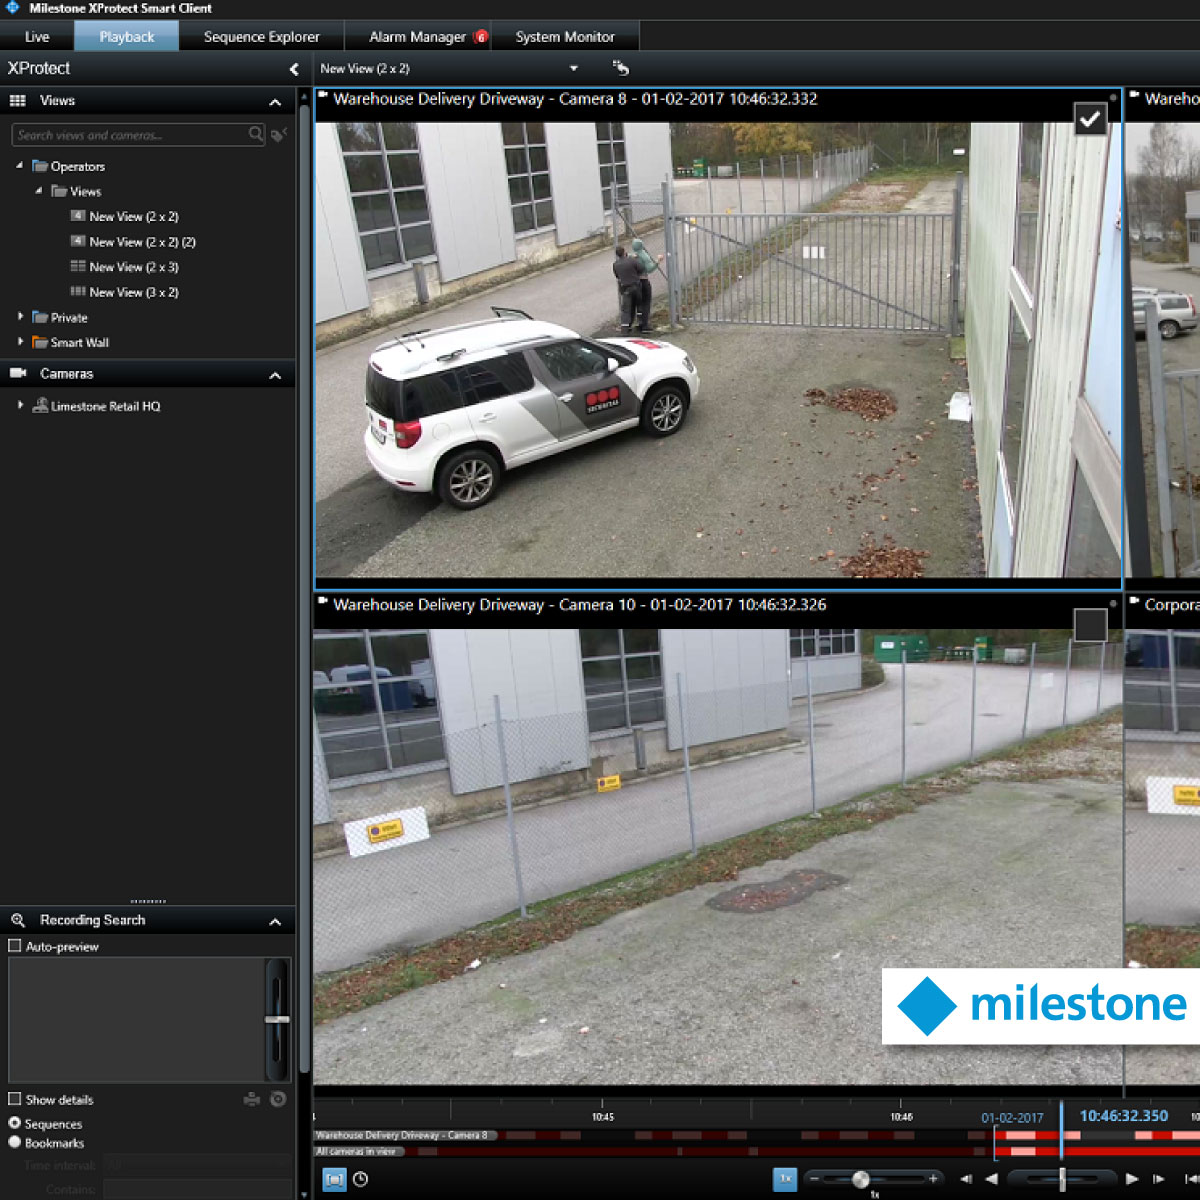The width and height of the screenshot is (1200, 1200).
Task: Expand the Private folder
Action: (x=20, y=317)
